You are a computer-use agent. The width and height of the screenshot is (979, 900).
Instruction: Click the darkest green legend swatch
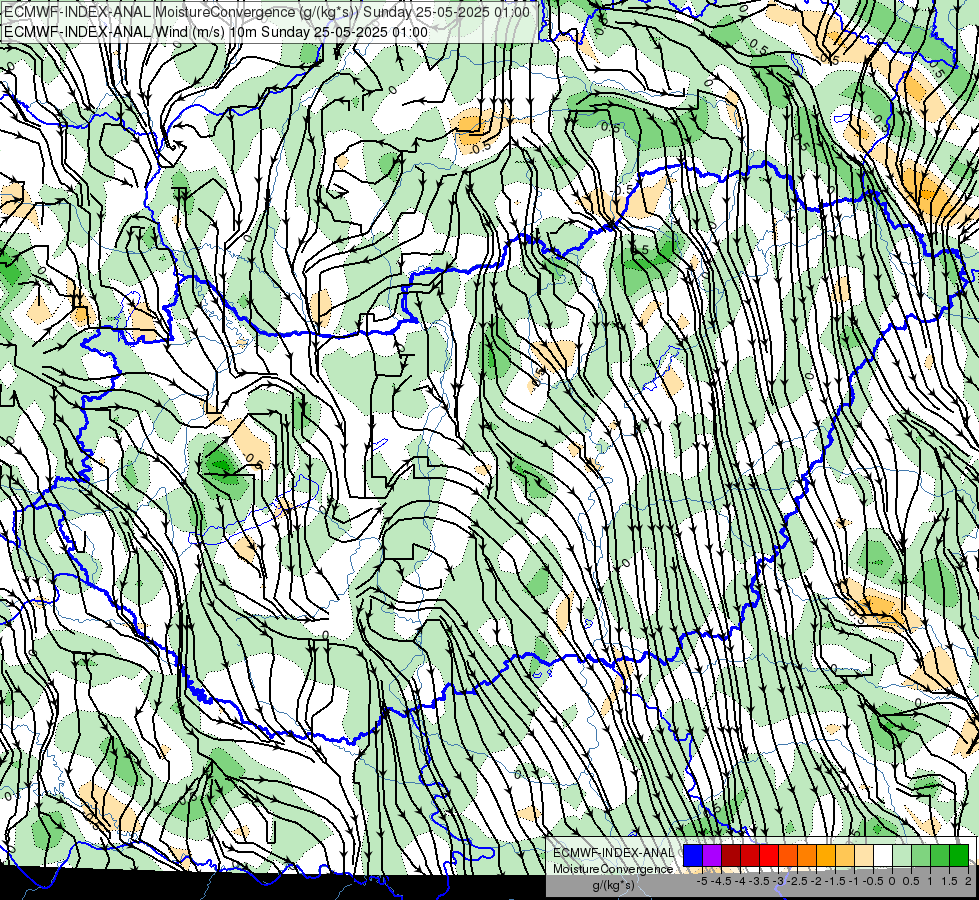[x=958, y=855]
